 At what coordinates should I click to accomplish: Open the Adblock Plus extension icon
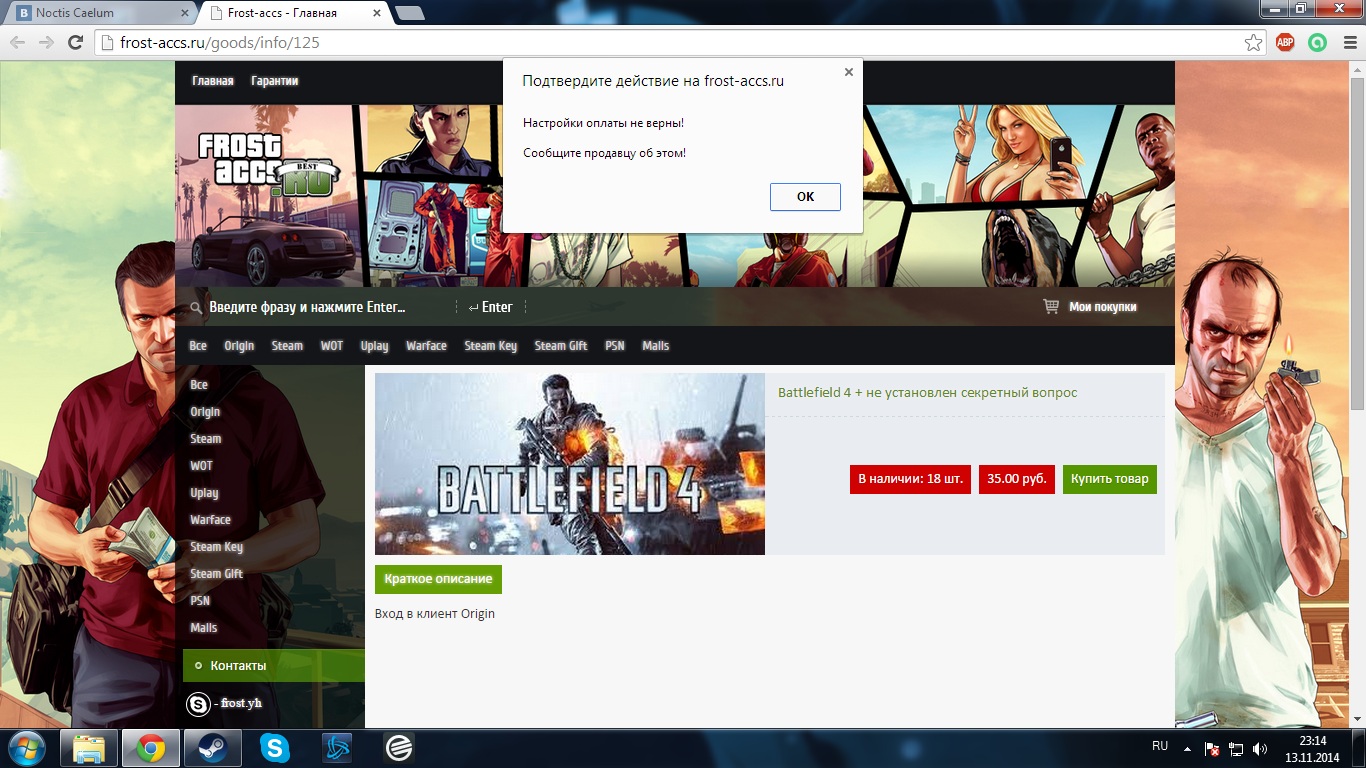(1285, 43)
